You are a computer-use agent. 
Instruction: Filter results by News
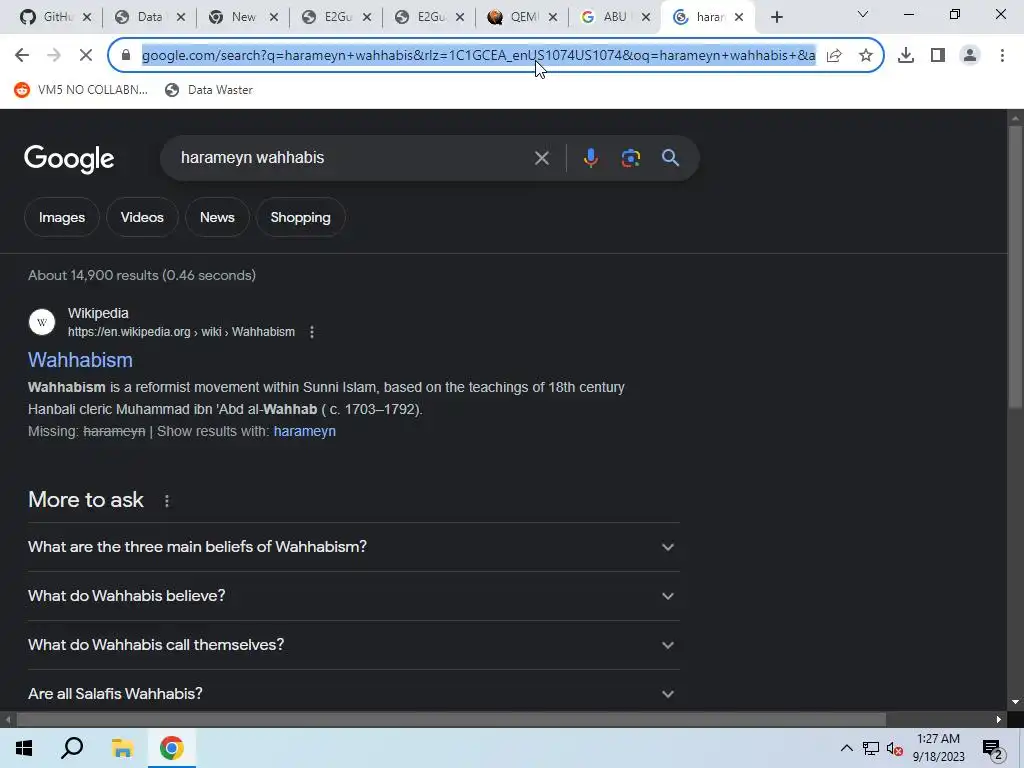tap(217, 217)
